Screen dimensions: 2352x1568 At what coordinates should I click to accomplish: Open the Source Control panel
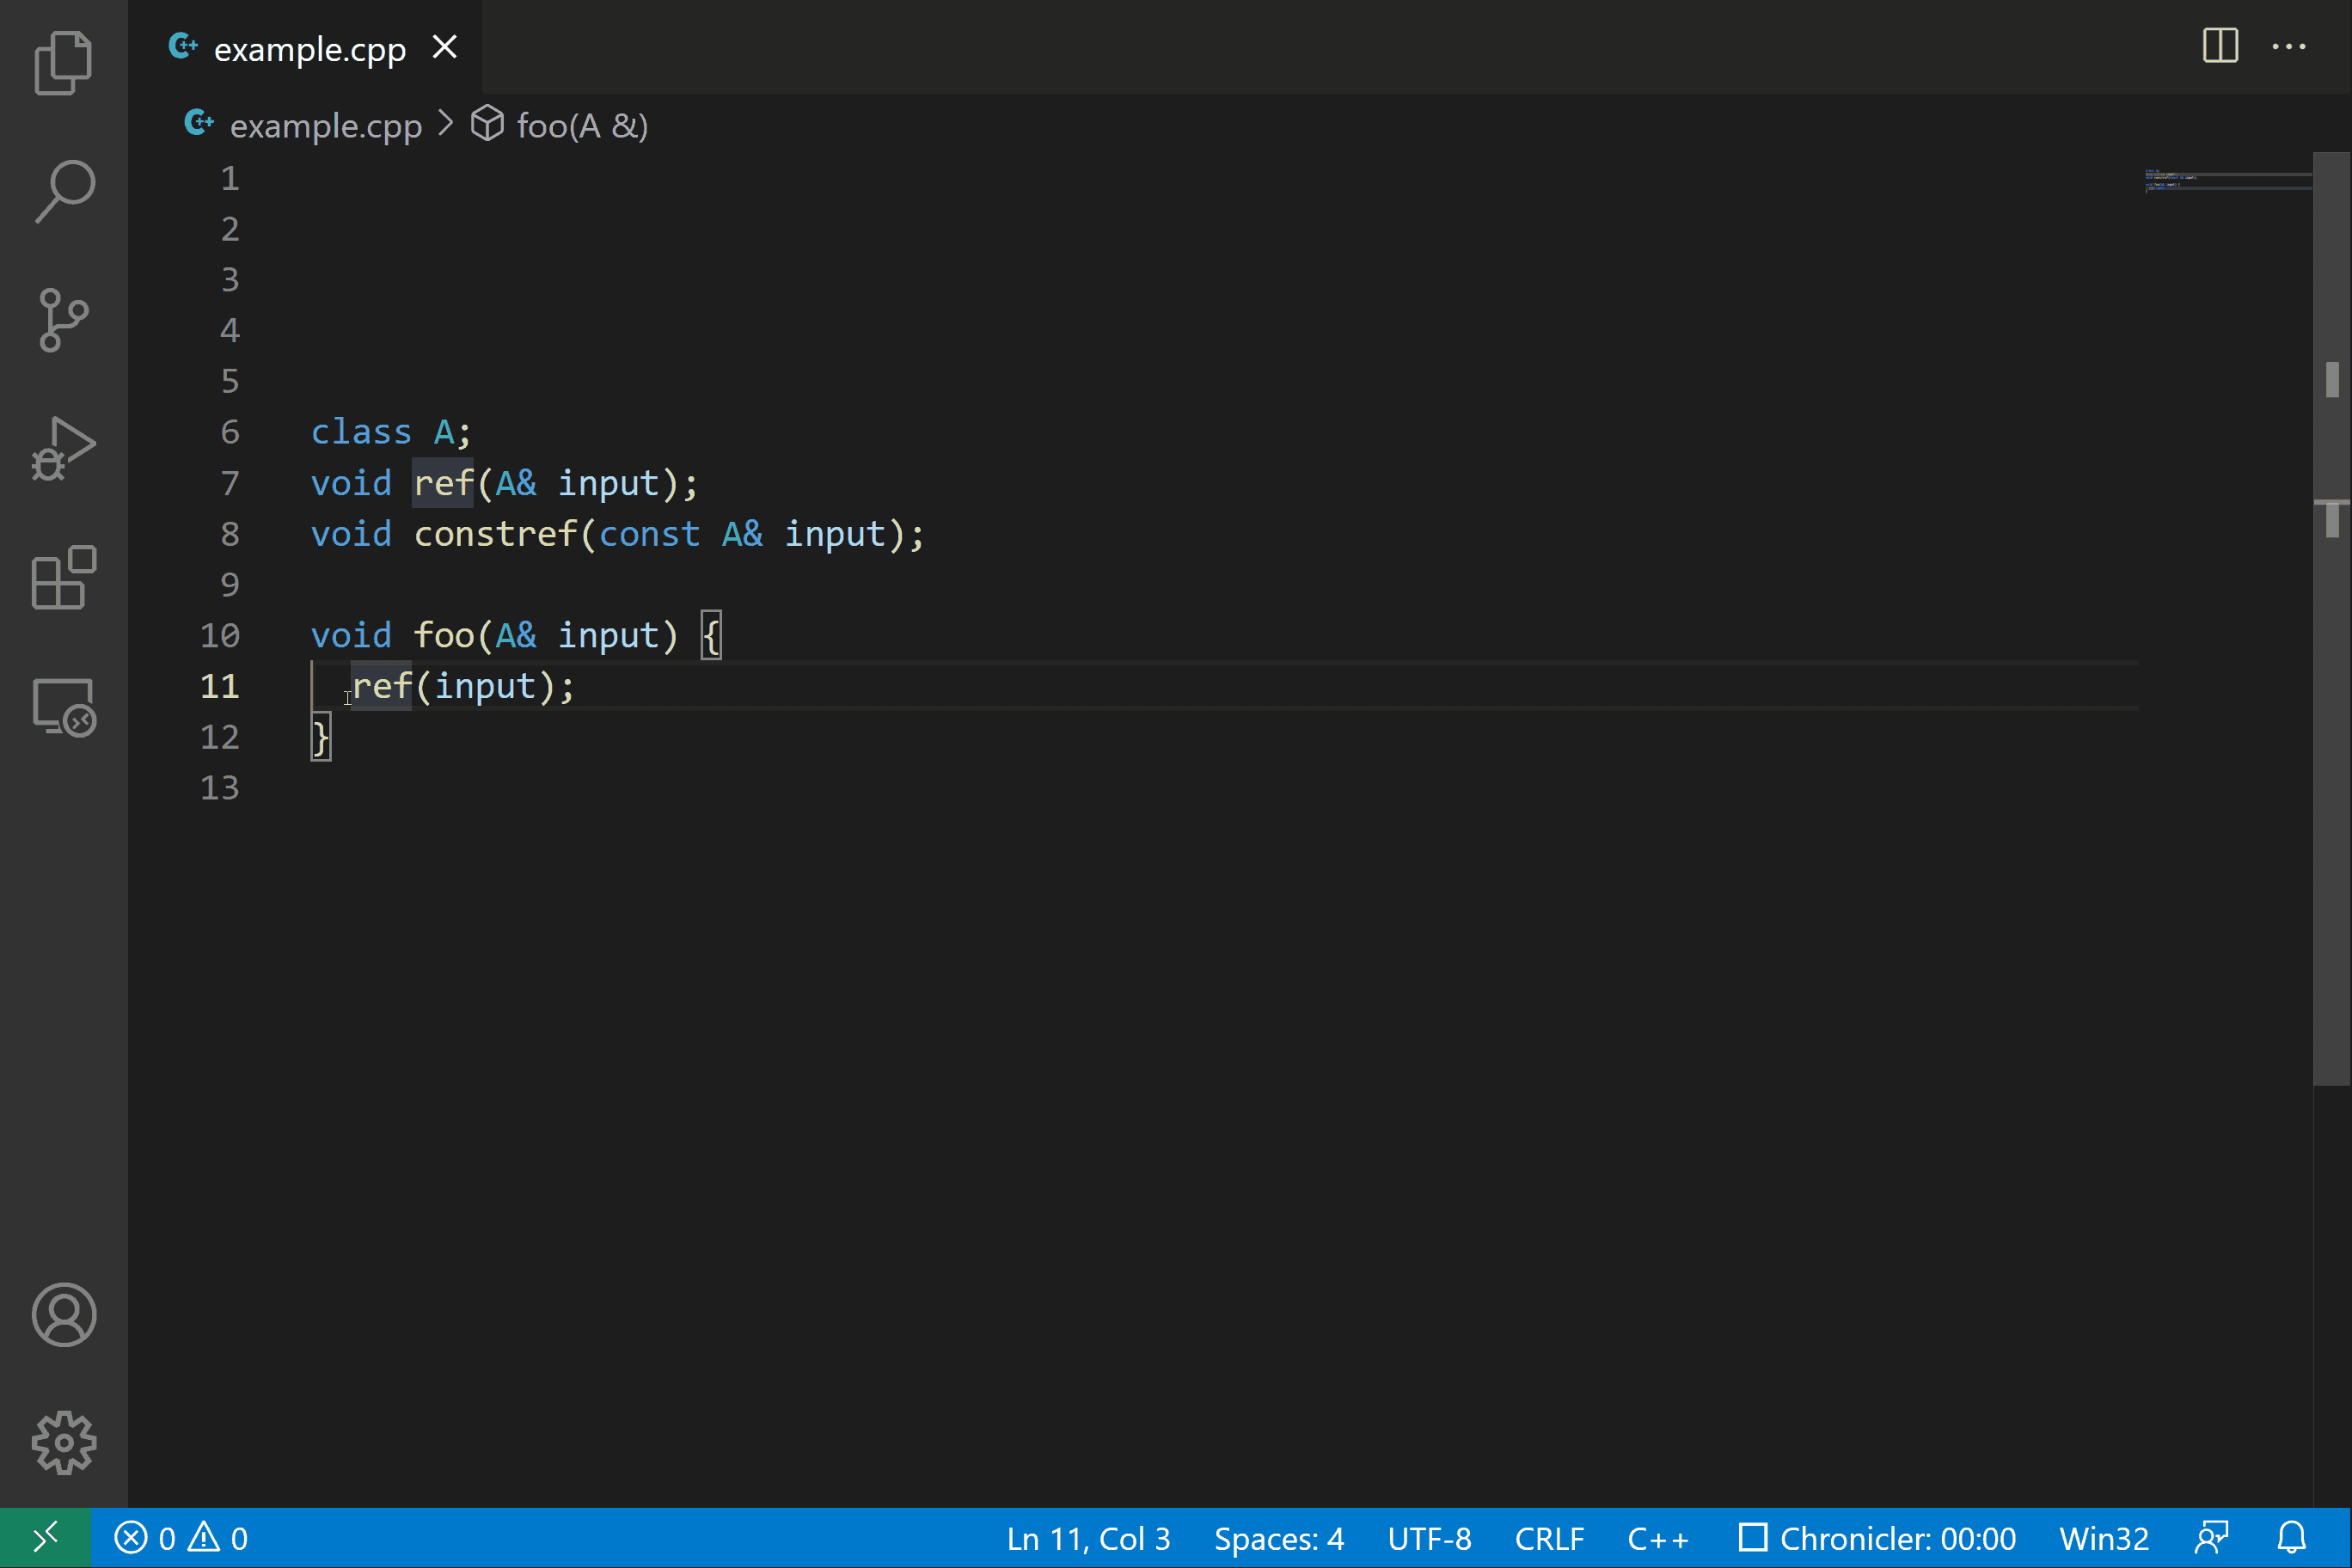(x=63, y=320)
